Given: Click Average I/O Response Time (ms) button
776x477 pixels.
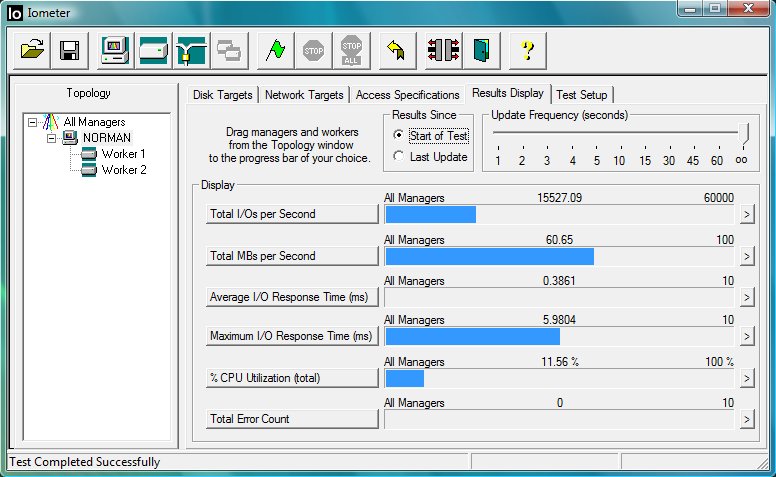Looking at the screenshot, I should 292,297.
